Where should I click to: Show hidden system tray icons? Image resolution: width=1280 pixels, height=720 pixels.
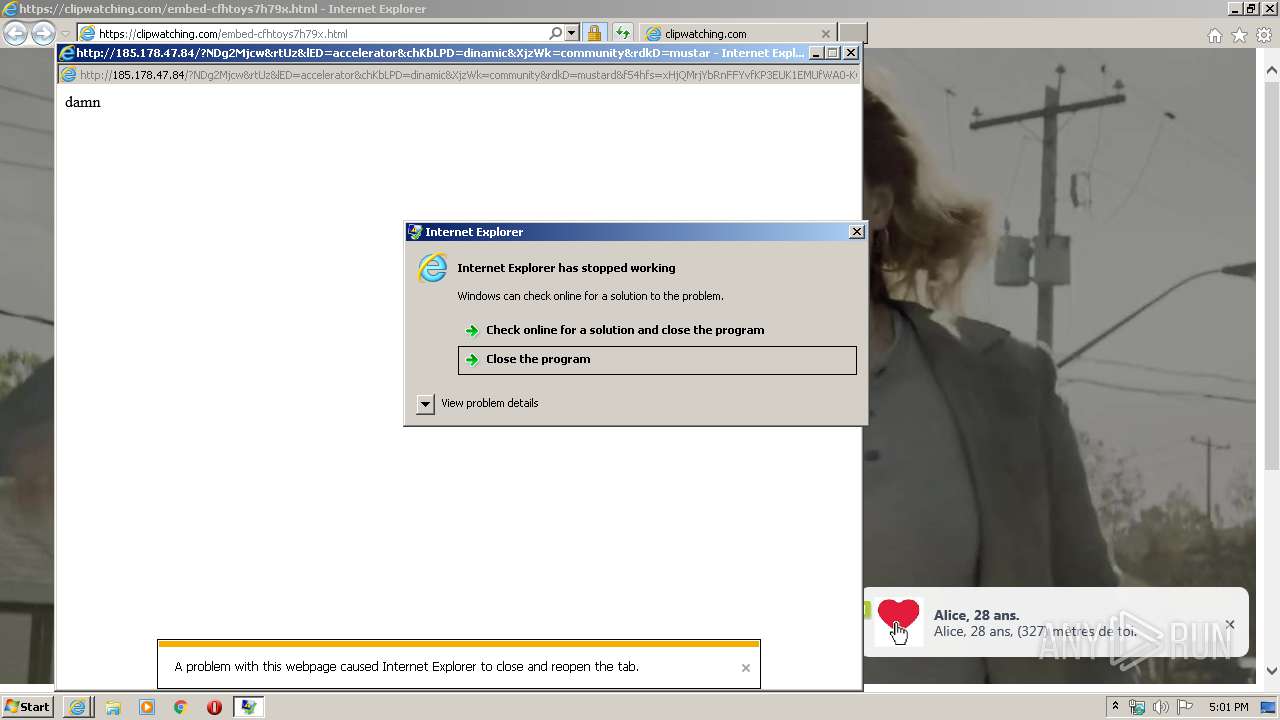(x=1115, y=707)
